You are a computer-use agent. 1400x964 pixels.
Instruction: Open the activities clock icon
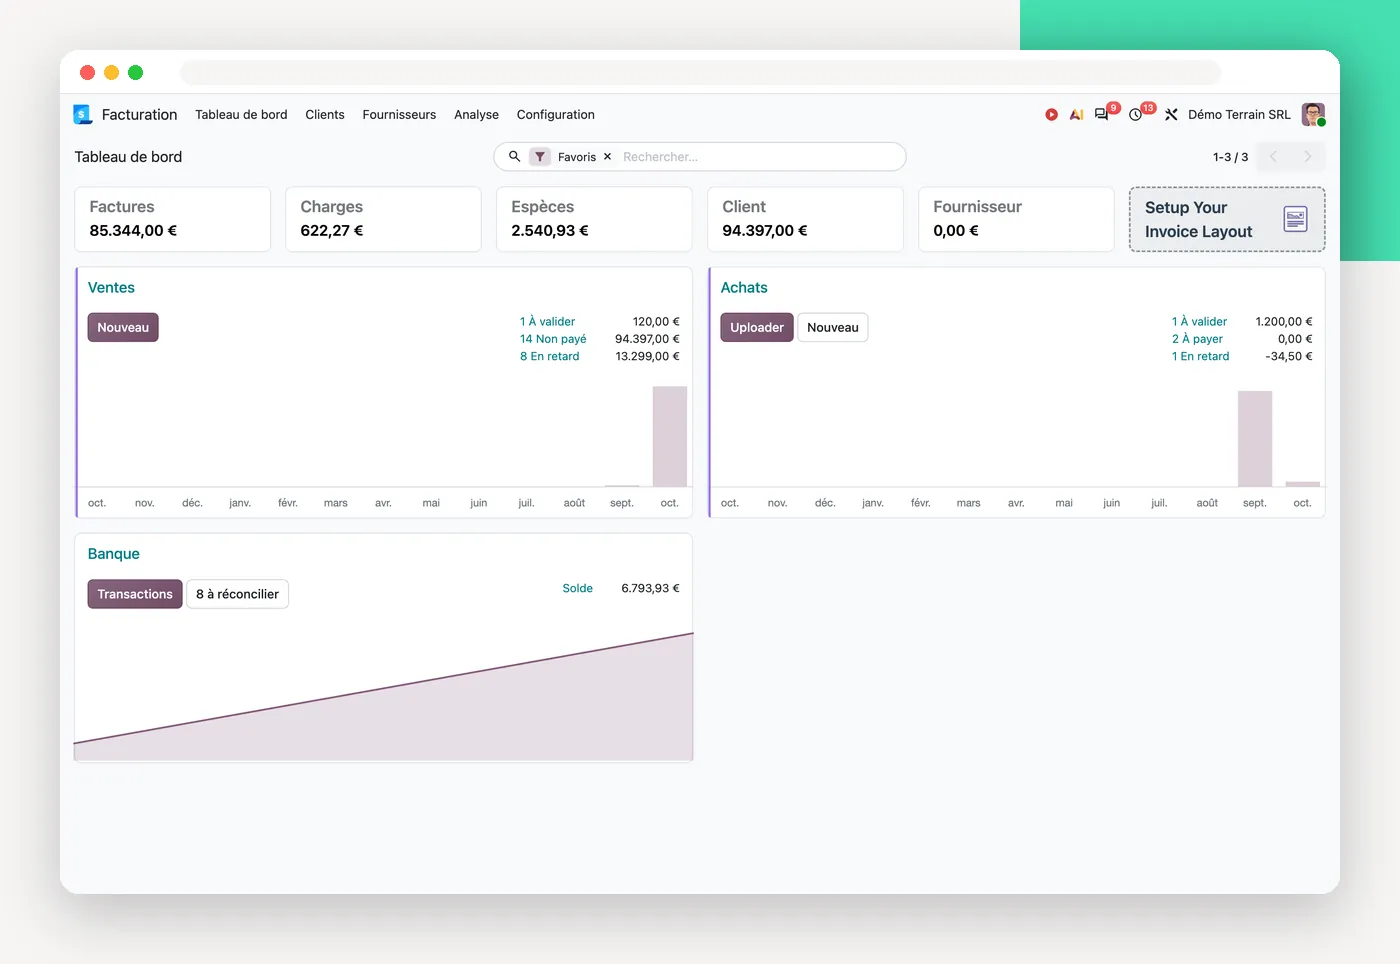1136,115
